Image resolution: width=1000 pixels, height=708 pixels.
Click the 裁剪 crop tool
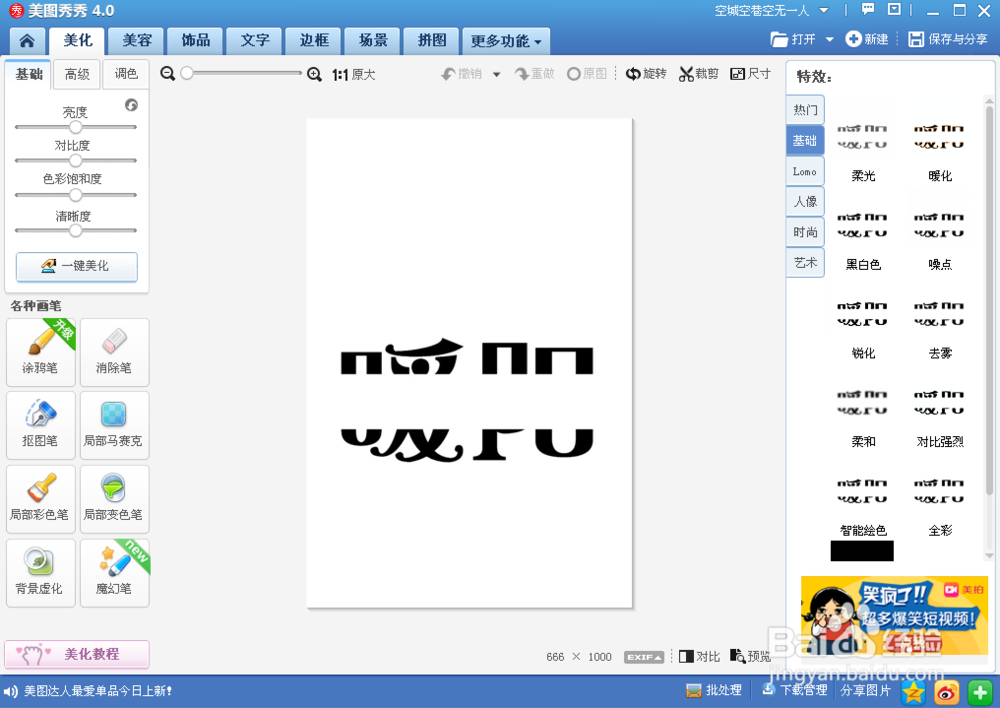pyautogui.click(x=698, y=74)
